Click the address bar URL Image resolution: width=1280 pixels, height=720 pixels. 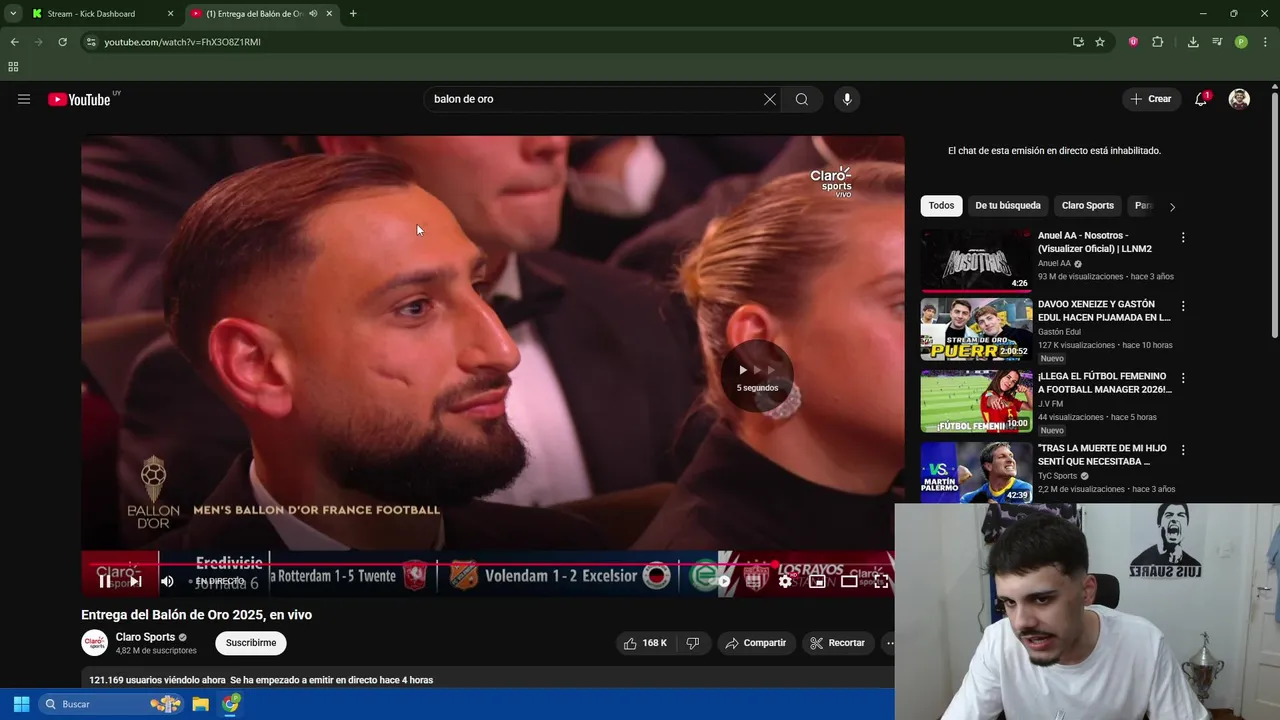click(x=183, y=42)
